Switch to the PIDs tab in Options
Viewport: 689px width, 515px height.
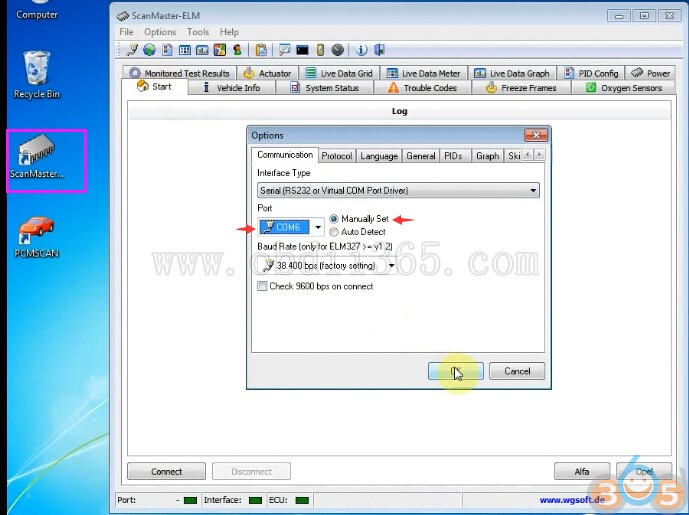click(453, 156)
